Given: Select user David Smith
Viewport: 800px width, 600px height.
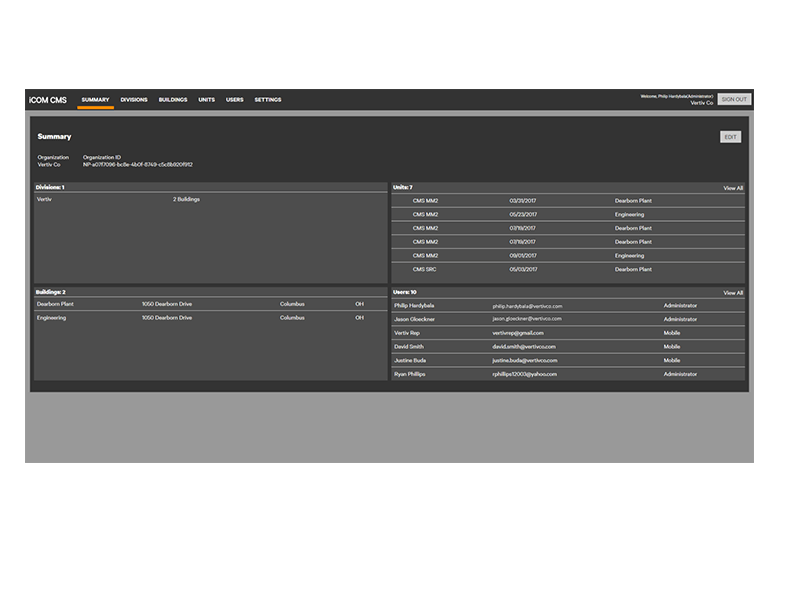Looking at the screenshot, I should pos(568,347).
